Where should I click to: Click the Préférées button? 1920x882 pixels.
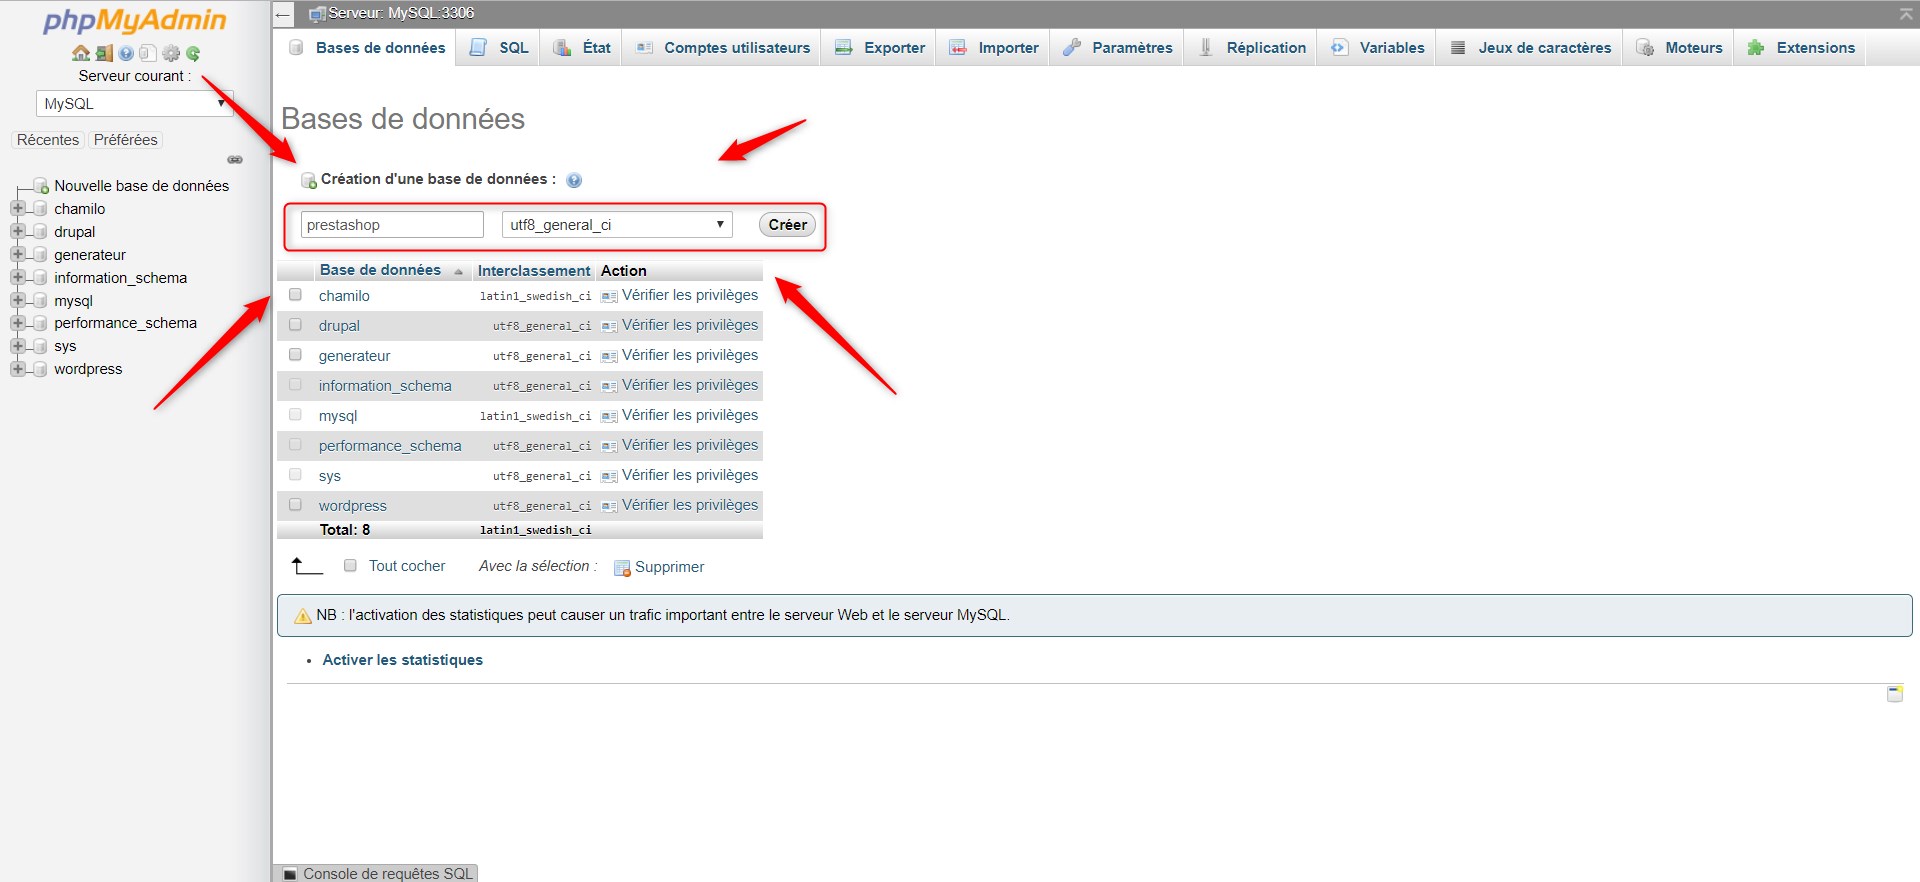click(x=126, y=140)
